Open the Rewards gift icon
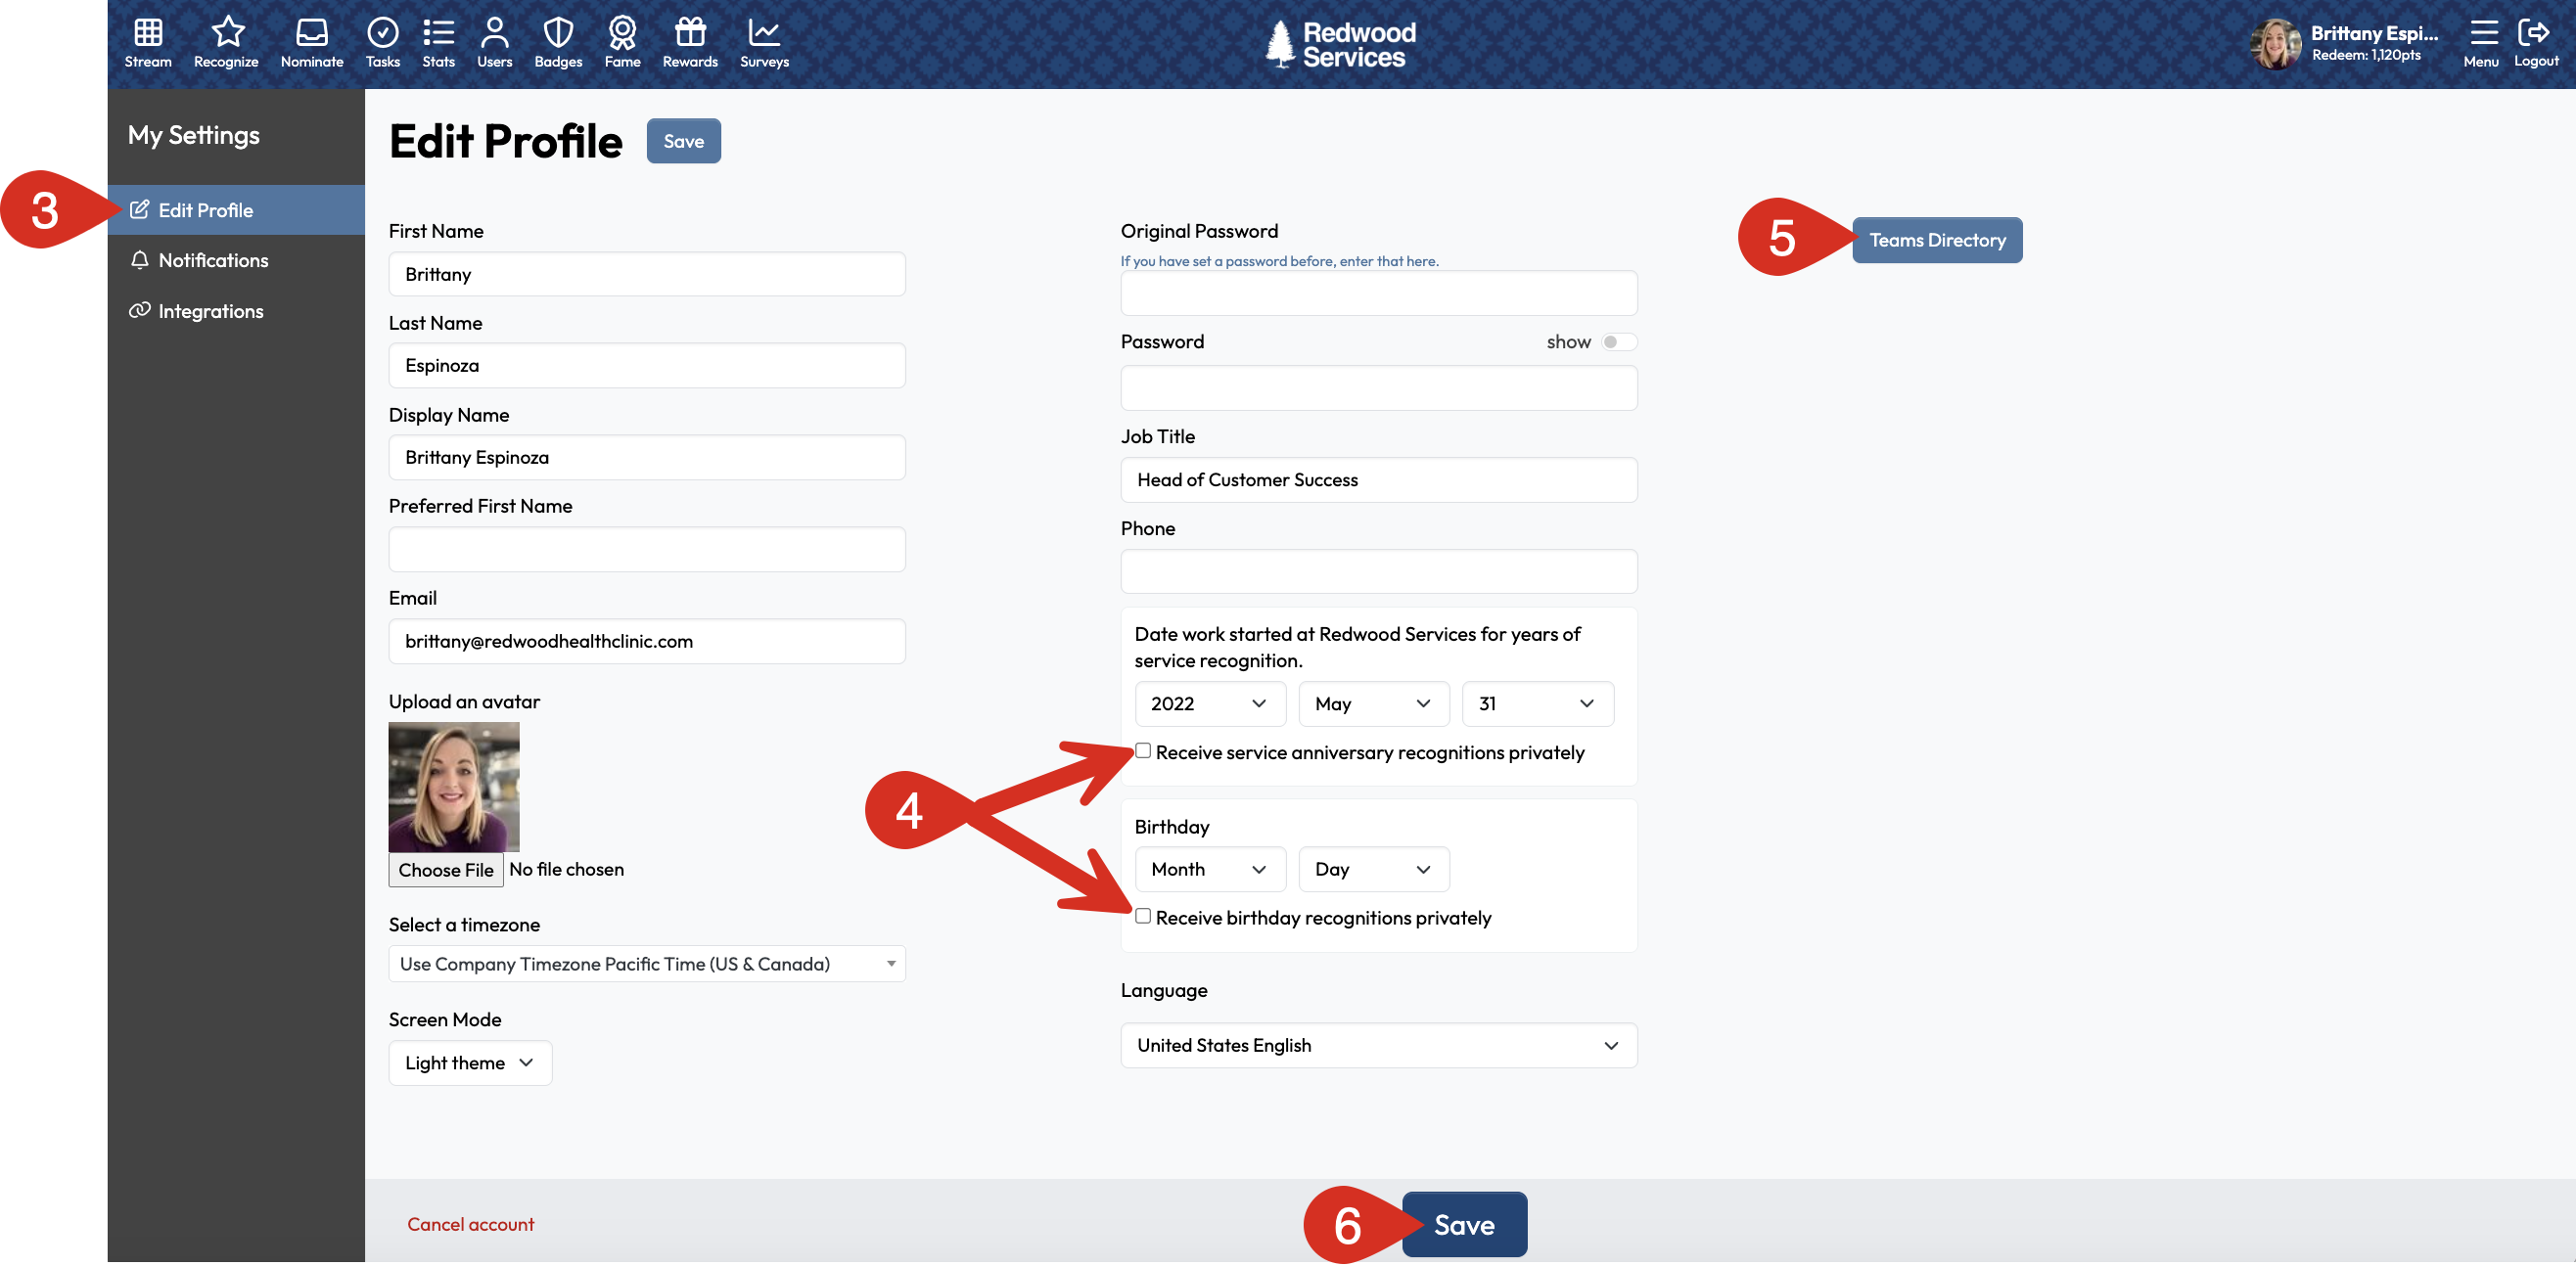 [690, 33]
